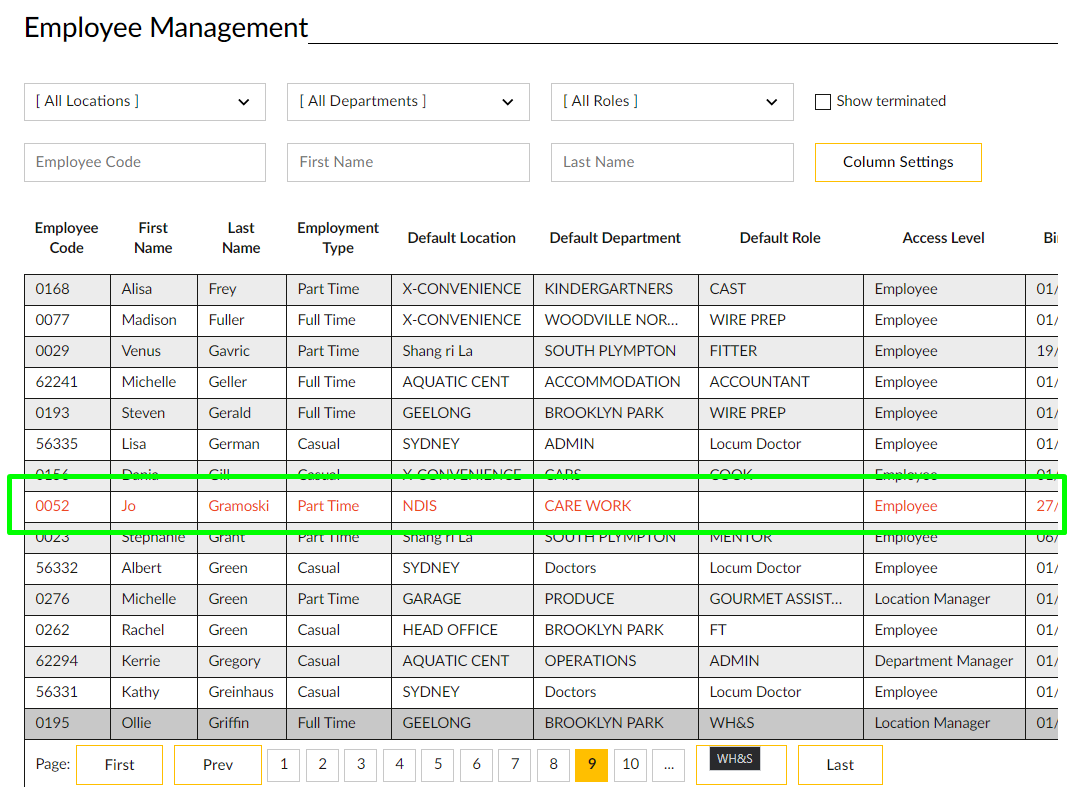Sort the table by Employee Code column
This screenshot has height=787, width=1074.
coord(66,237)
